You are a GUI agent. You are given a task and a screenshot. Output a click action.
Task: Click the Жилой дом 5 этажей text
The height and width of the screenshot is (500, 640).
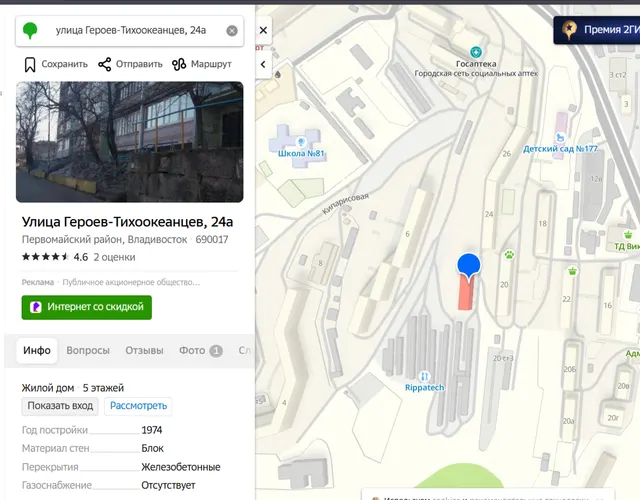point(73,388)
